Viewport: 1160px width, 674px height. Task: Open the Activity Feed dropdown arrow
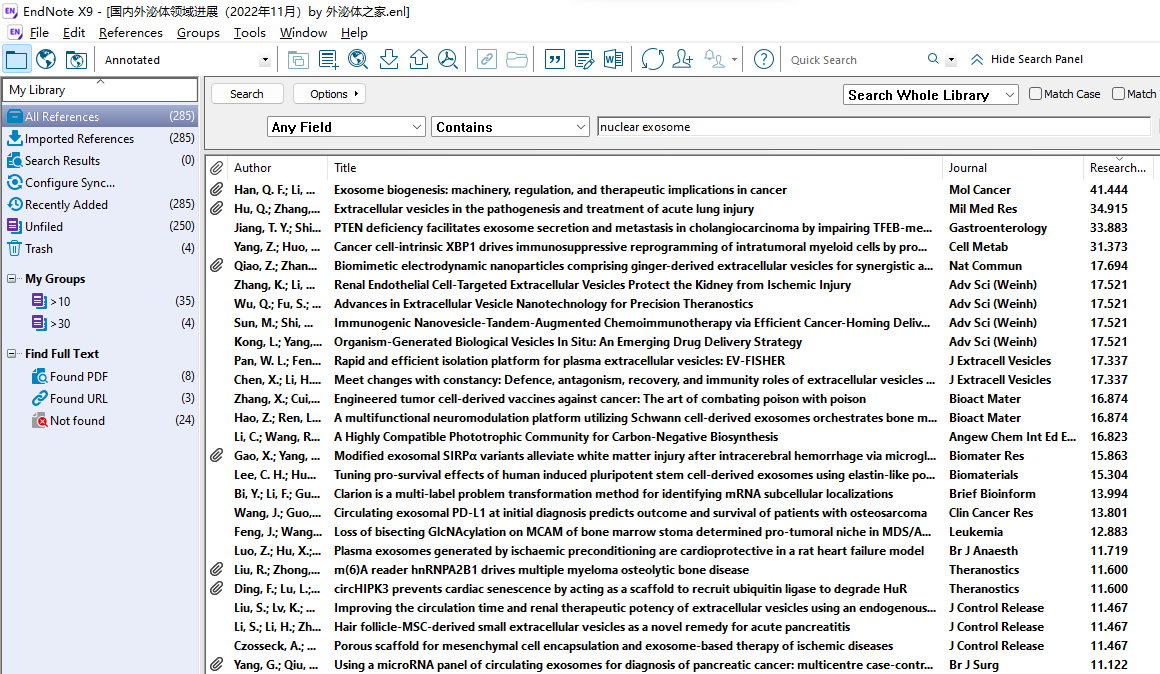(x=734, y=60)
